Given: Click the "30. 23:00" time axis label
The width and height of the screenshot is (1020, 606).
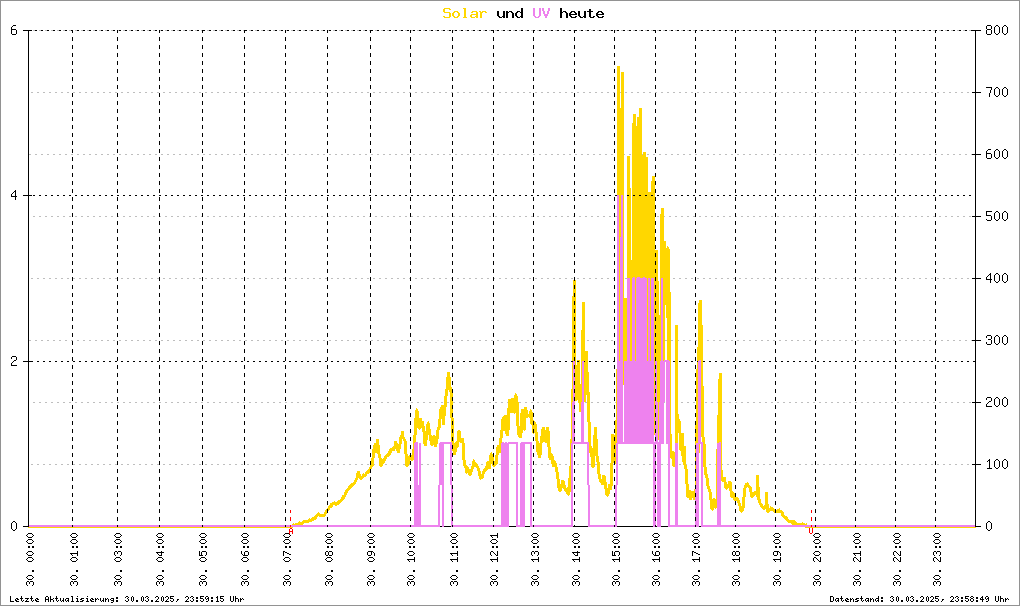Looking at the screenshot, I should pos(937,562).
